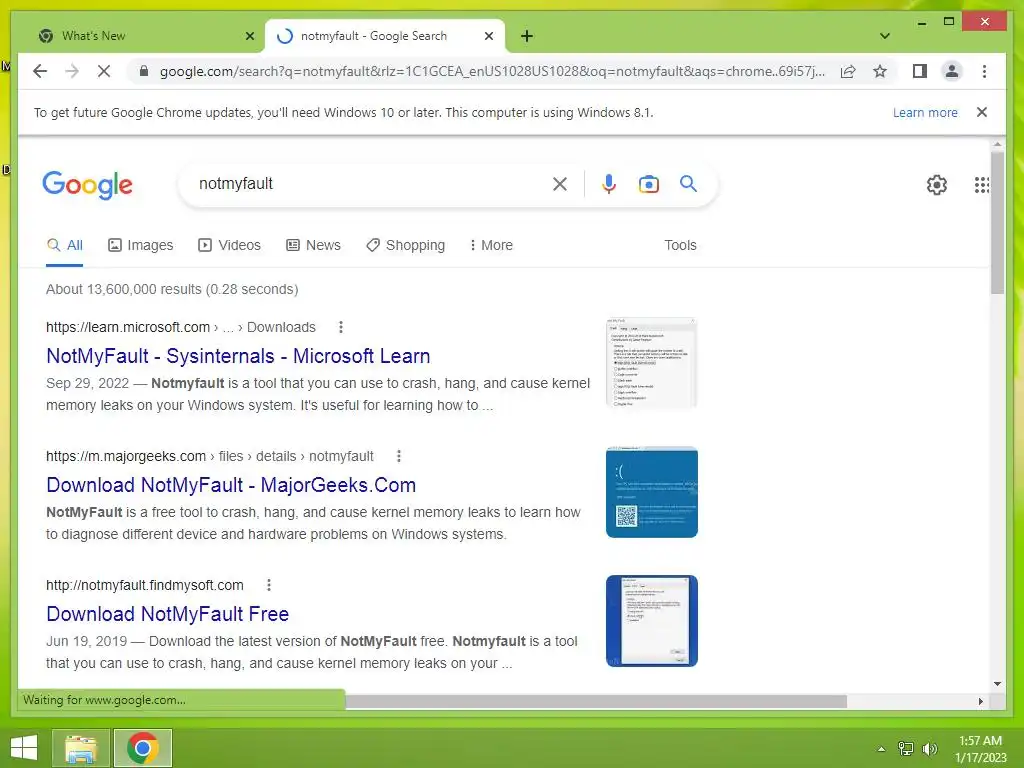This screenshot has width=1024, height=768.
Task: Click the Chrome taskbar icon
Action: (x=143, y=748)
